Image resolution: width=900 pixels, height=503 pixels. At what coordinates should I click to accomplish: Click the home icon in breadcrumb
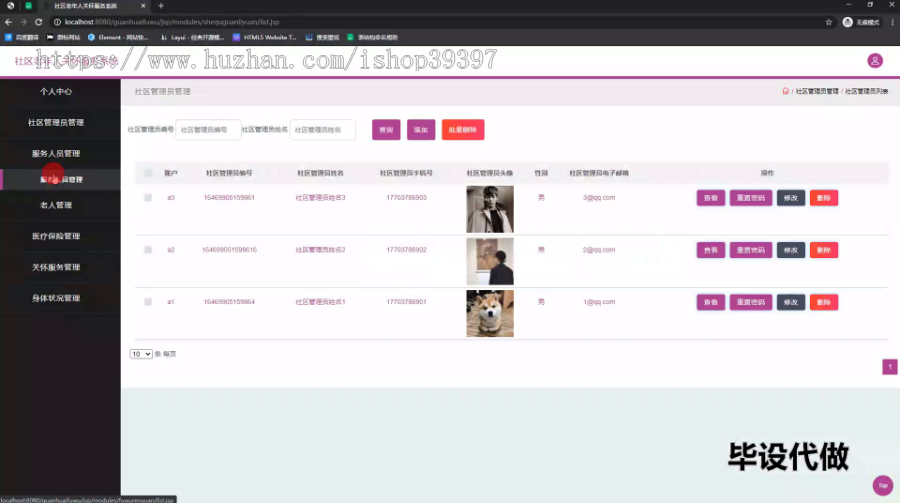click(x=785, y=91)
